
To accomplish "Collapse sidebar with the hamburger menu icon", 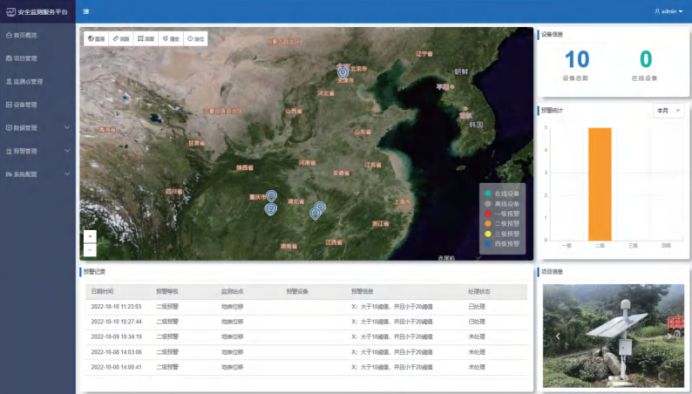I will pyautogui.click(x=86, y=11).
